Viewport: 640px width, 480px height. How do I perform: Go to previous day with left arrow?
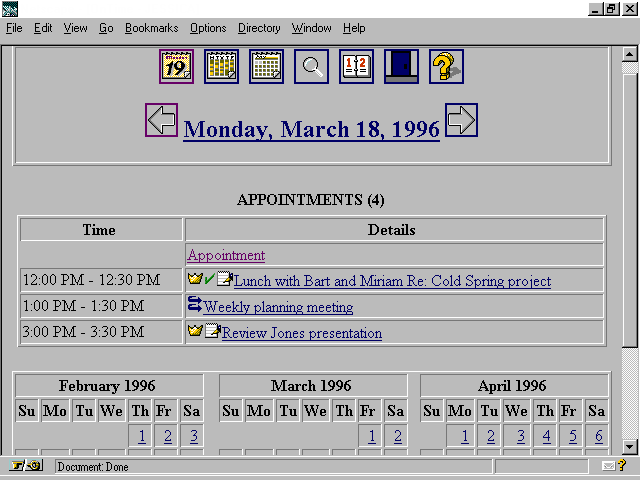pyautogui.click(x=161, y=121)
